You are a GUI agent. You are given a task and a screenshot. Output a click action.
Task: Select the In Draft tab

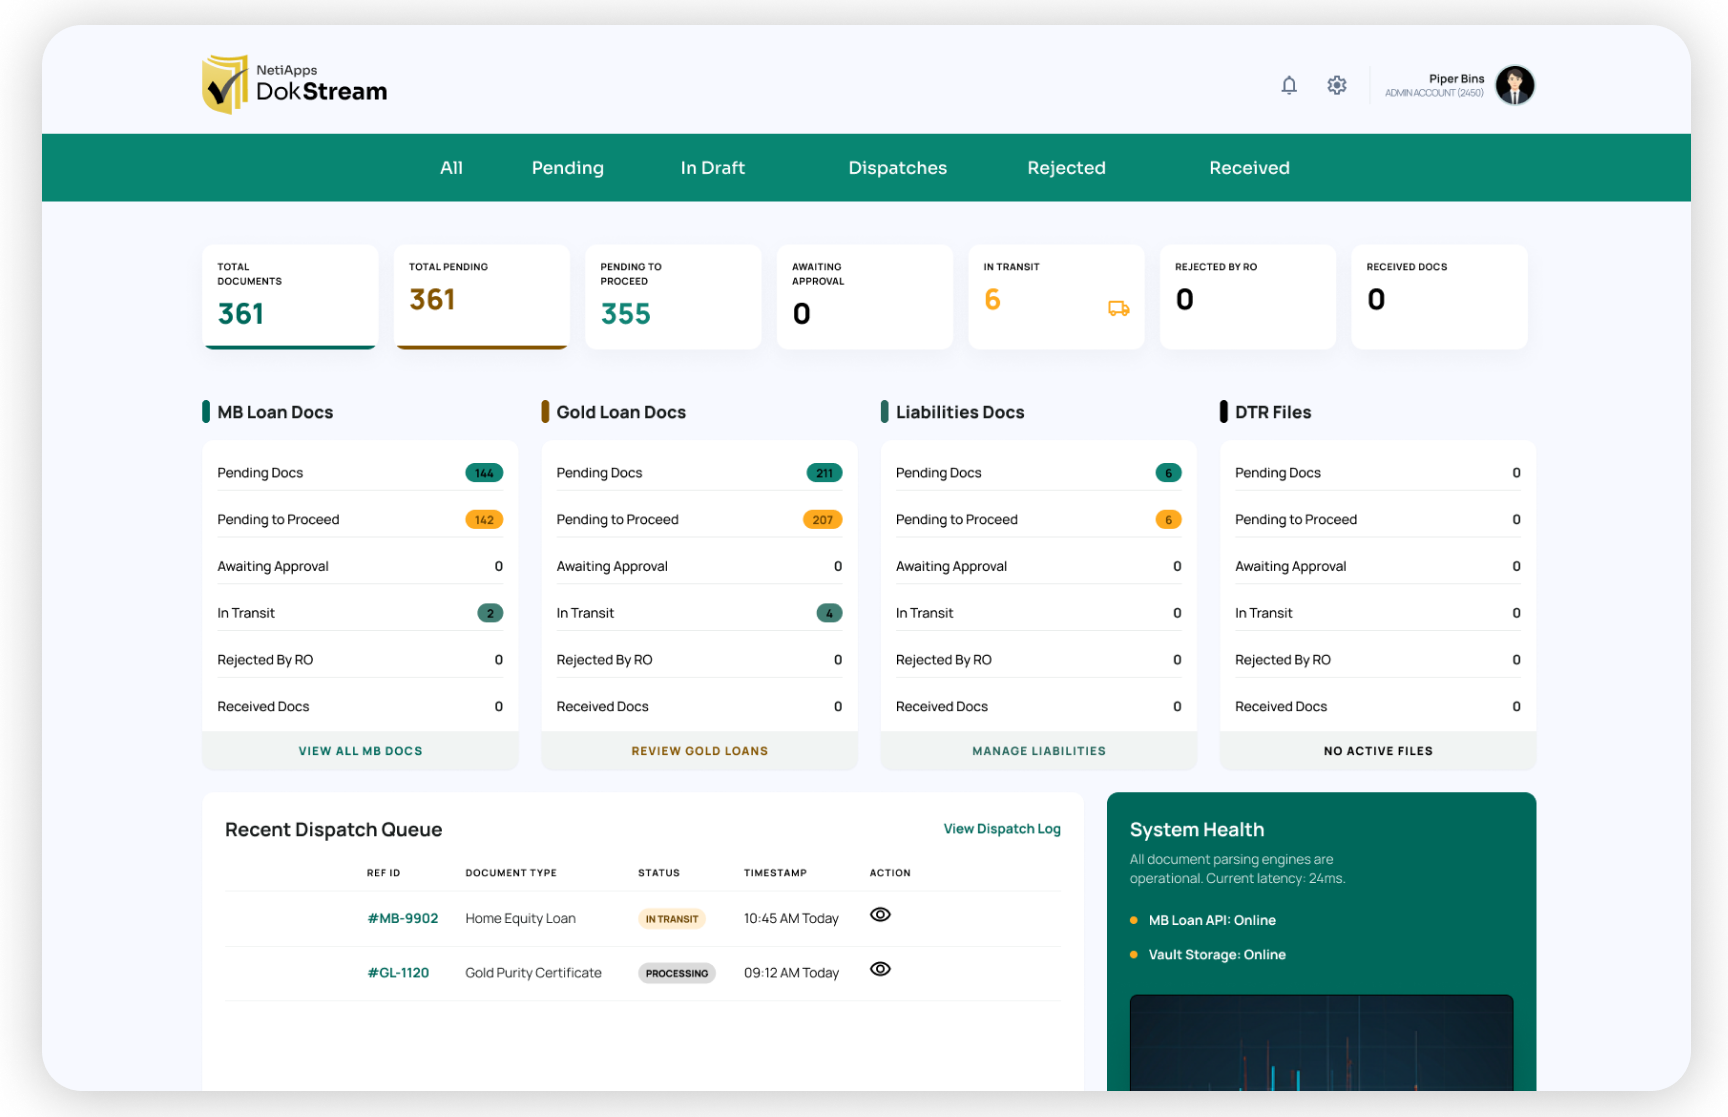pos(712,168)
